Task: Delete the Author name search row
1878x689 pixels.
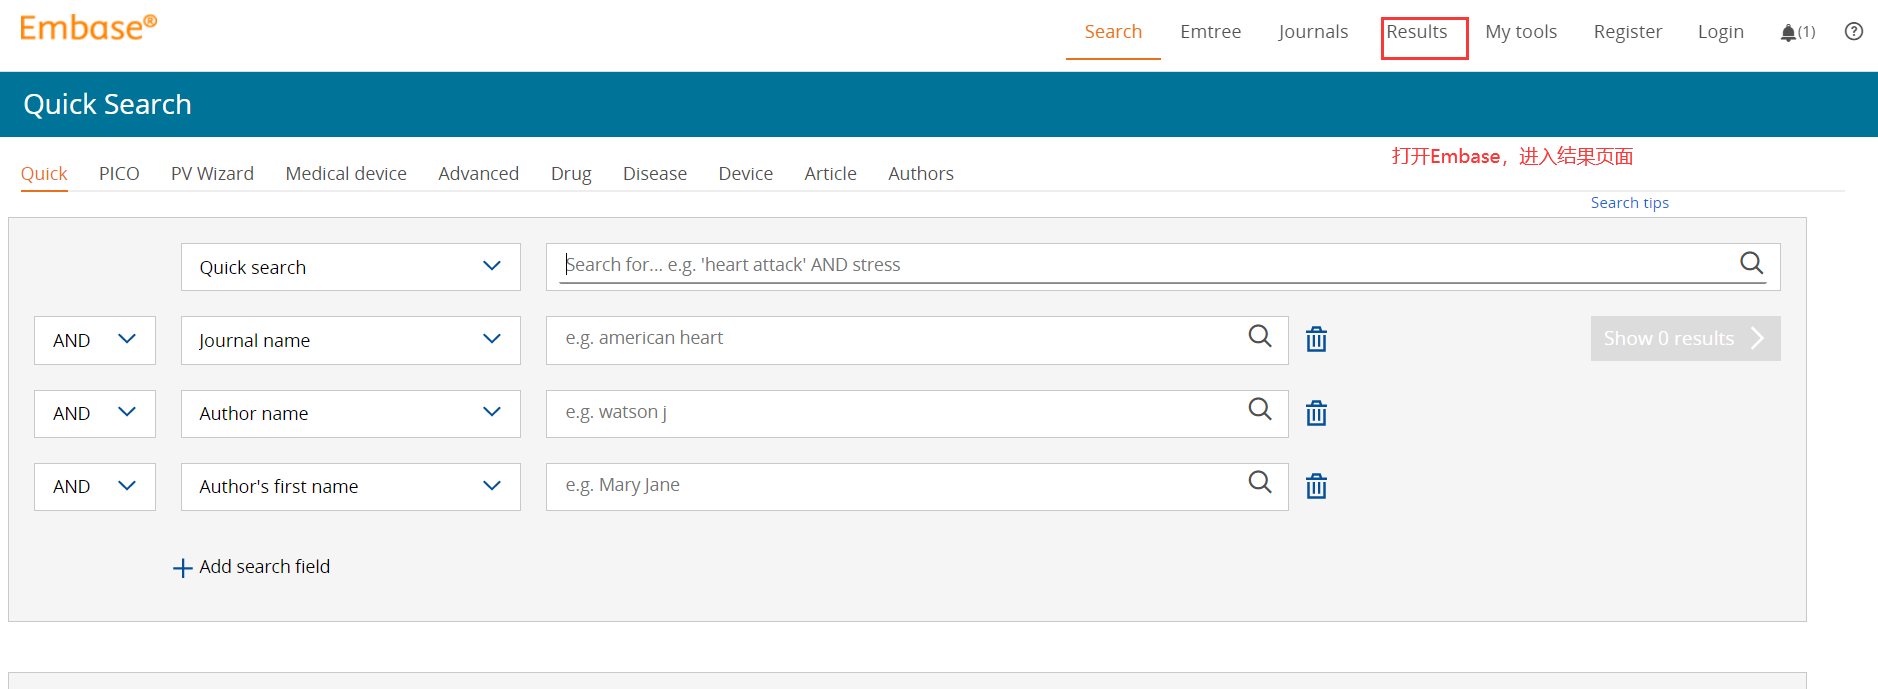Action: point(1316,413)
